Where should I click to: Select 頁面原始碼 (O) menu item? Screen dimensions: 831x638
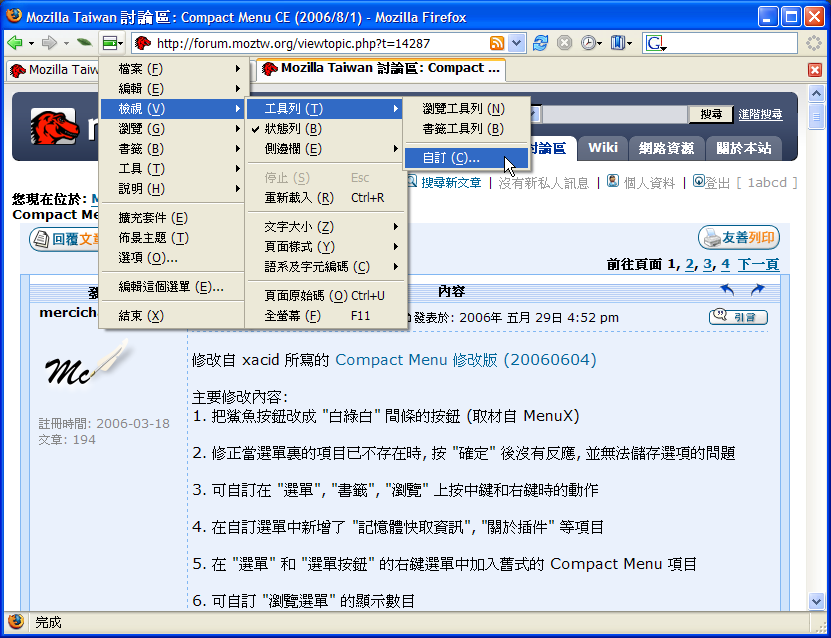point(325,296)
